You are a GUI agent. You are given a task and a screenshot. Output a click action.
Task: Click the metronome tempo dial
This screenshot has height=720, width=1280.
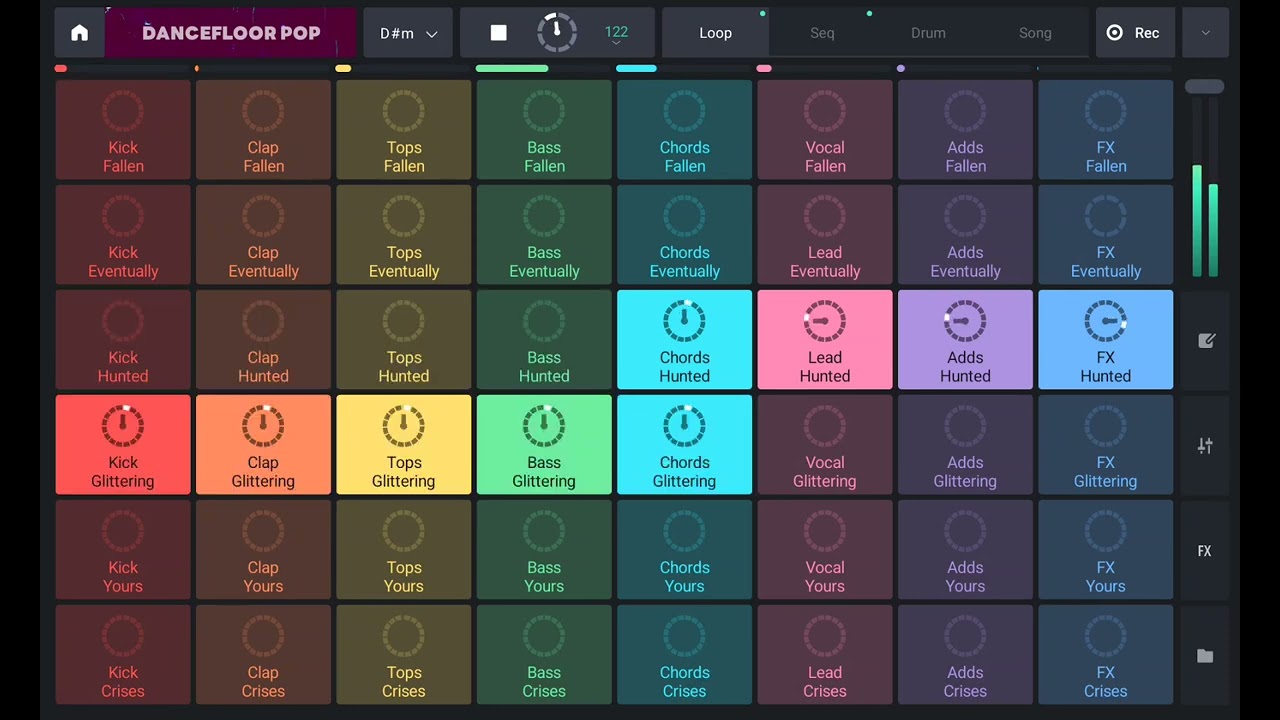pos(557,33)
